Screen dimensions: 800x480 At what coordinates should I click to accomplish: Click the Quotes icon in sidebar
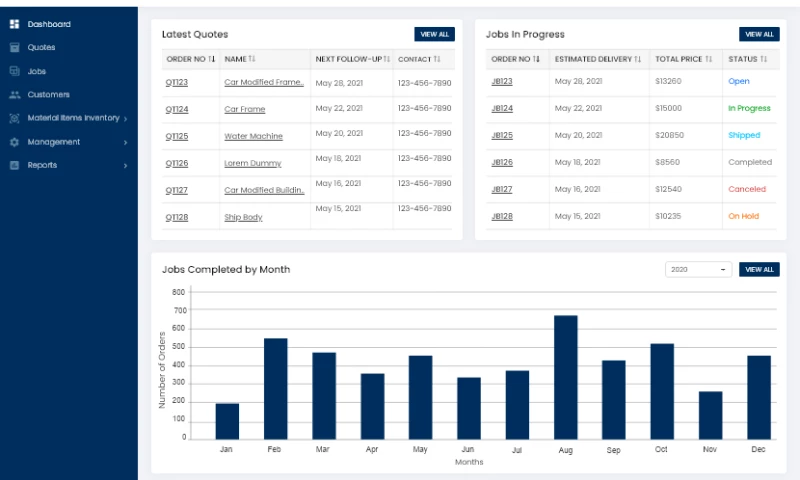tap(14, 47)
